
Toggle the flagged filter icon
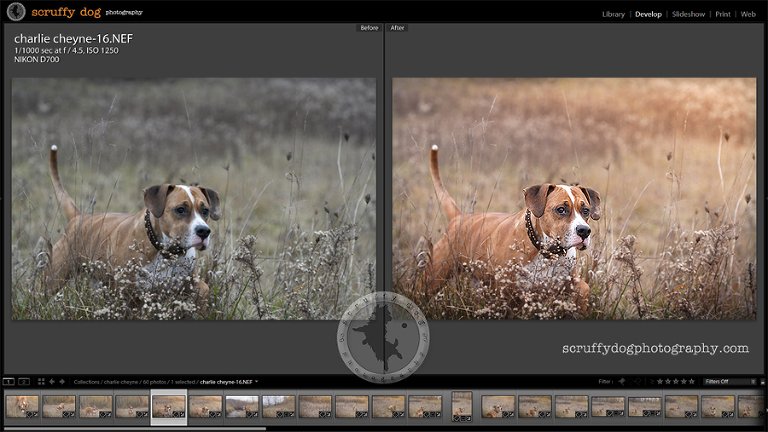tap(621, 381)
